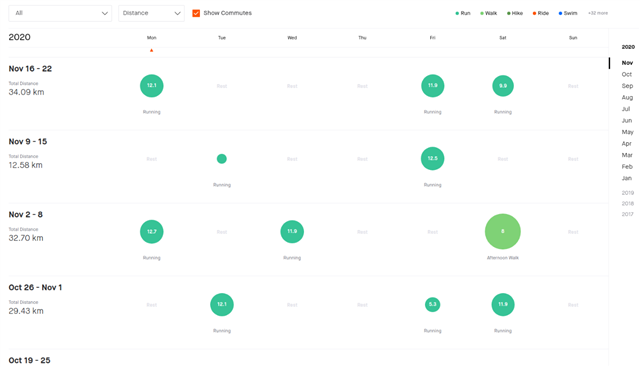Jump to Sep in month navigator
640x367 pixels.
point(627,86)
